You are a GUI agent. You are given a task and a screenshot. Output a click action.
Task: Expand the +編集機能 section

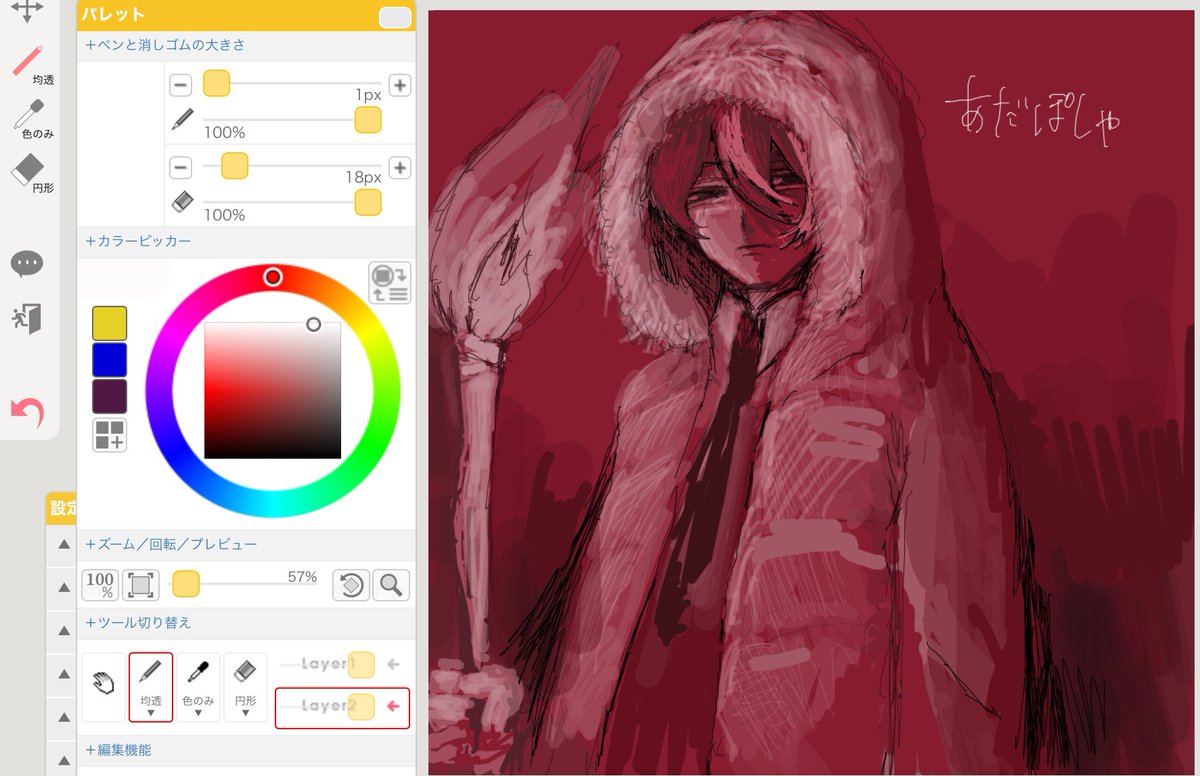coord(118,749)
